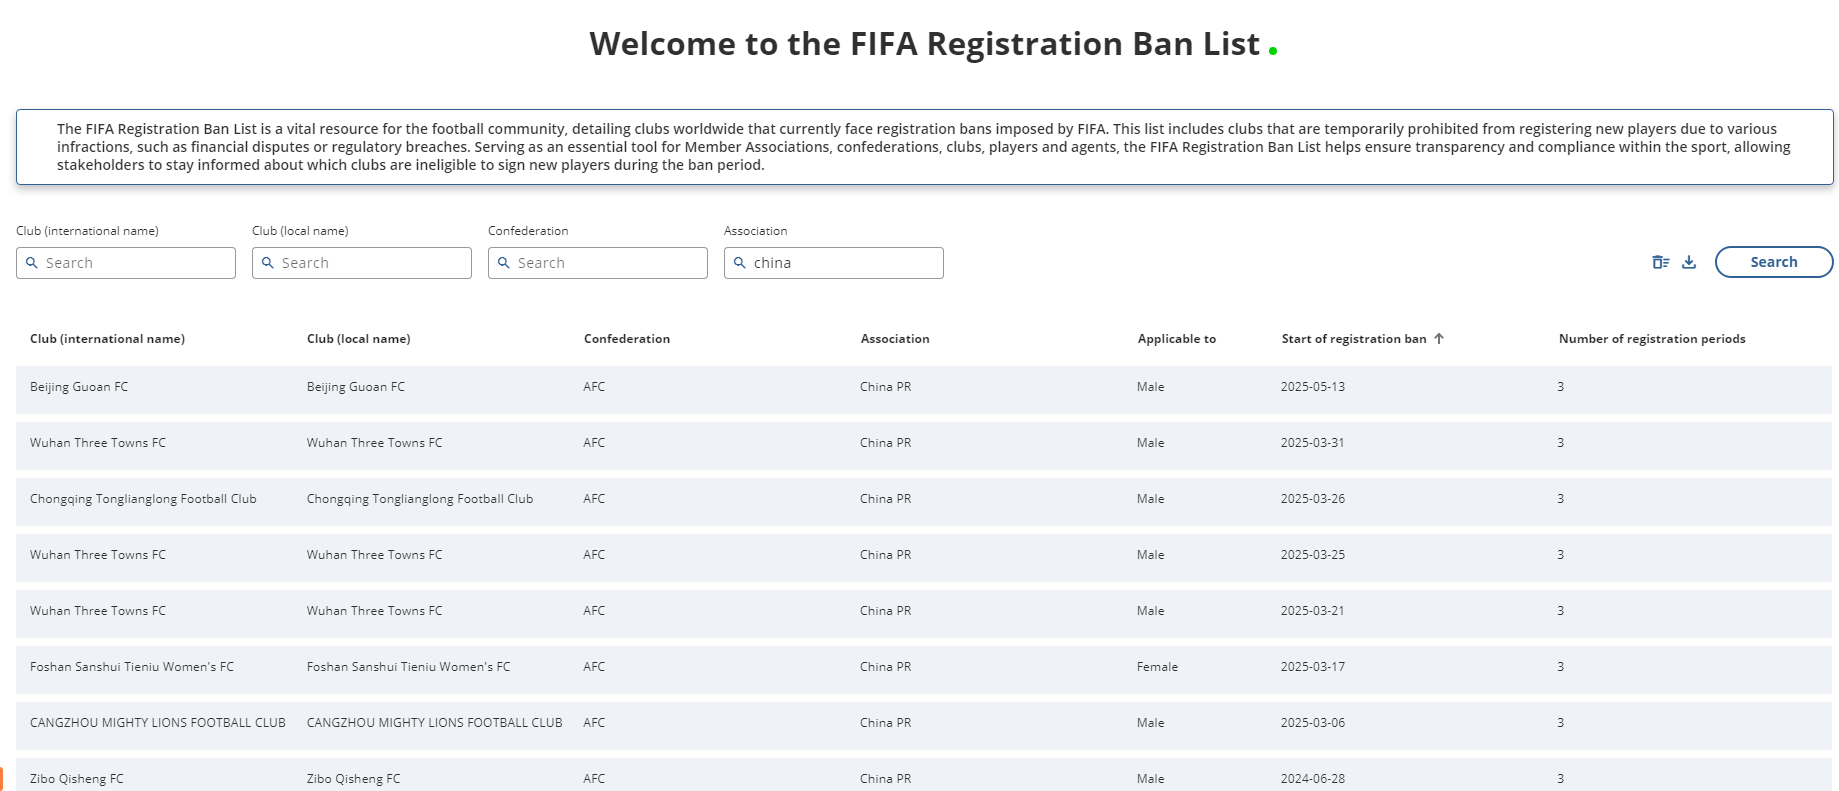The width and height of the screenshot is (1839, 791).
Task: Click magnifier icon in Club (international name) filter
Action: [x=32, y=263]
